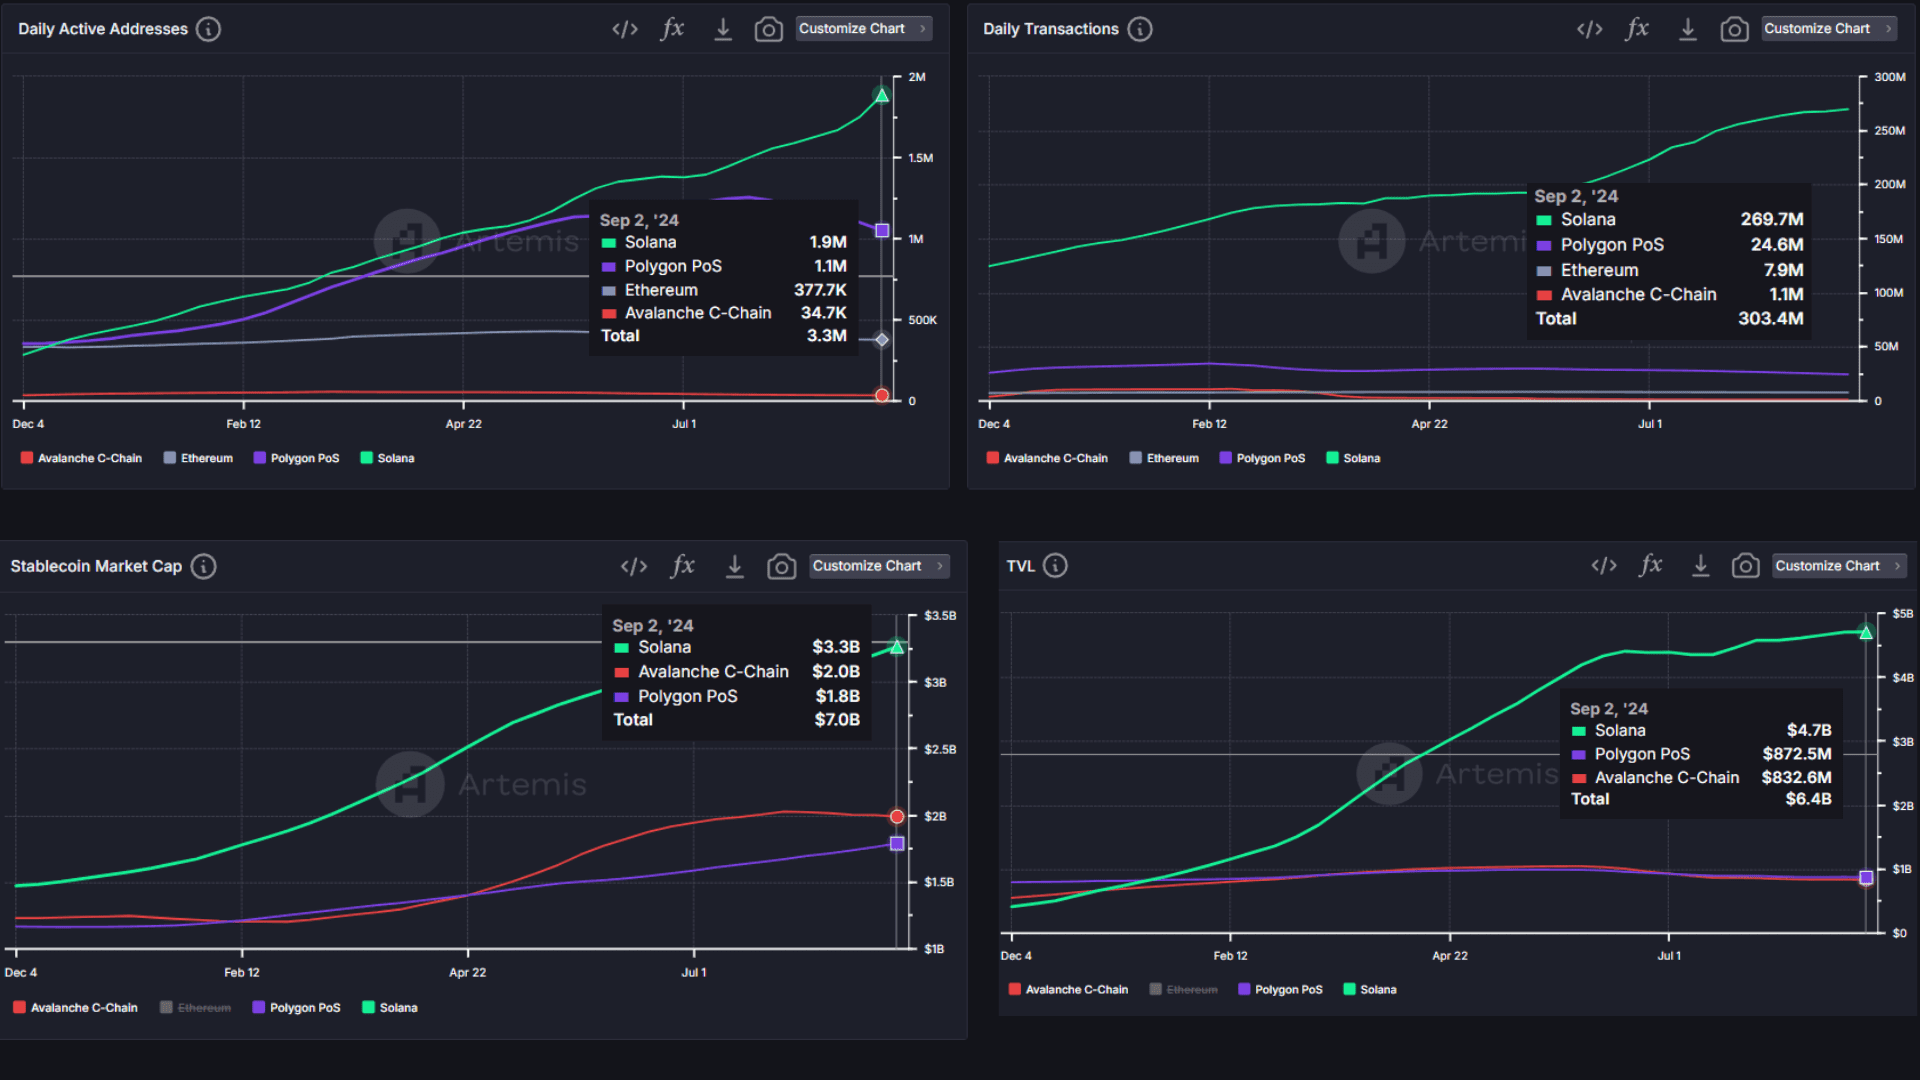This screenshot has width=1920, height=1080.
Task: Click Ethereum diamond marker on Active Addresses chart
Action: point(882,340)
